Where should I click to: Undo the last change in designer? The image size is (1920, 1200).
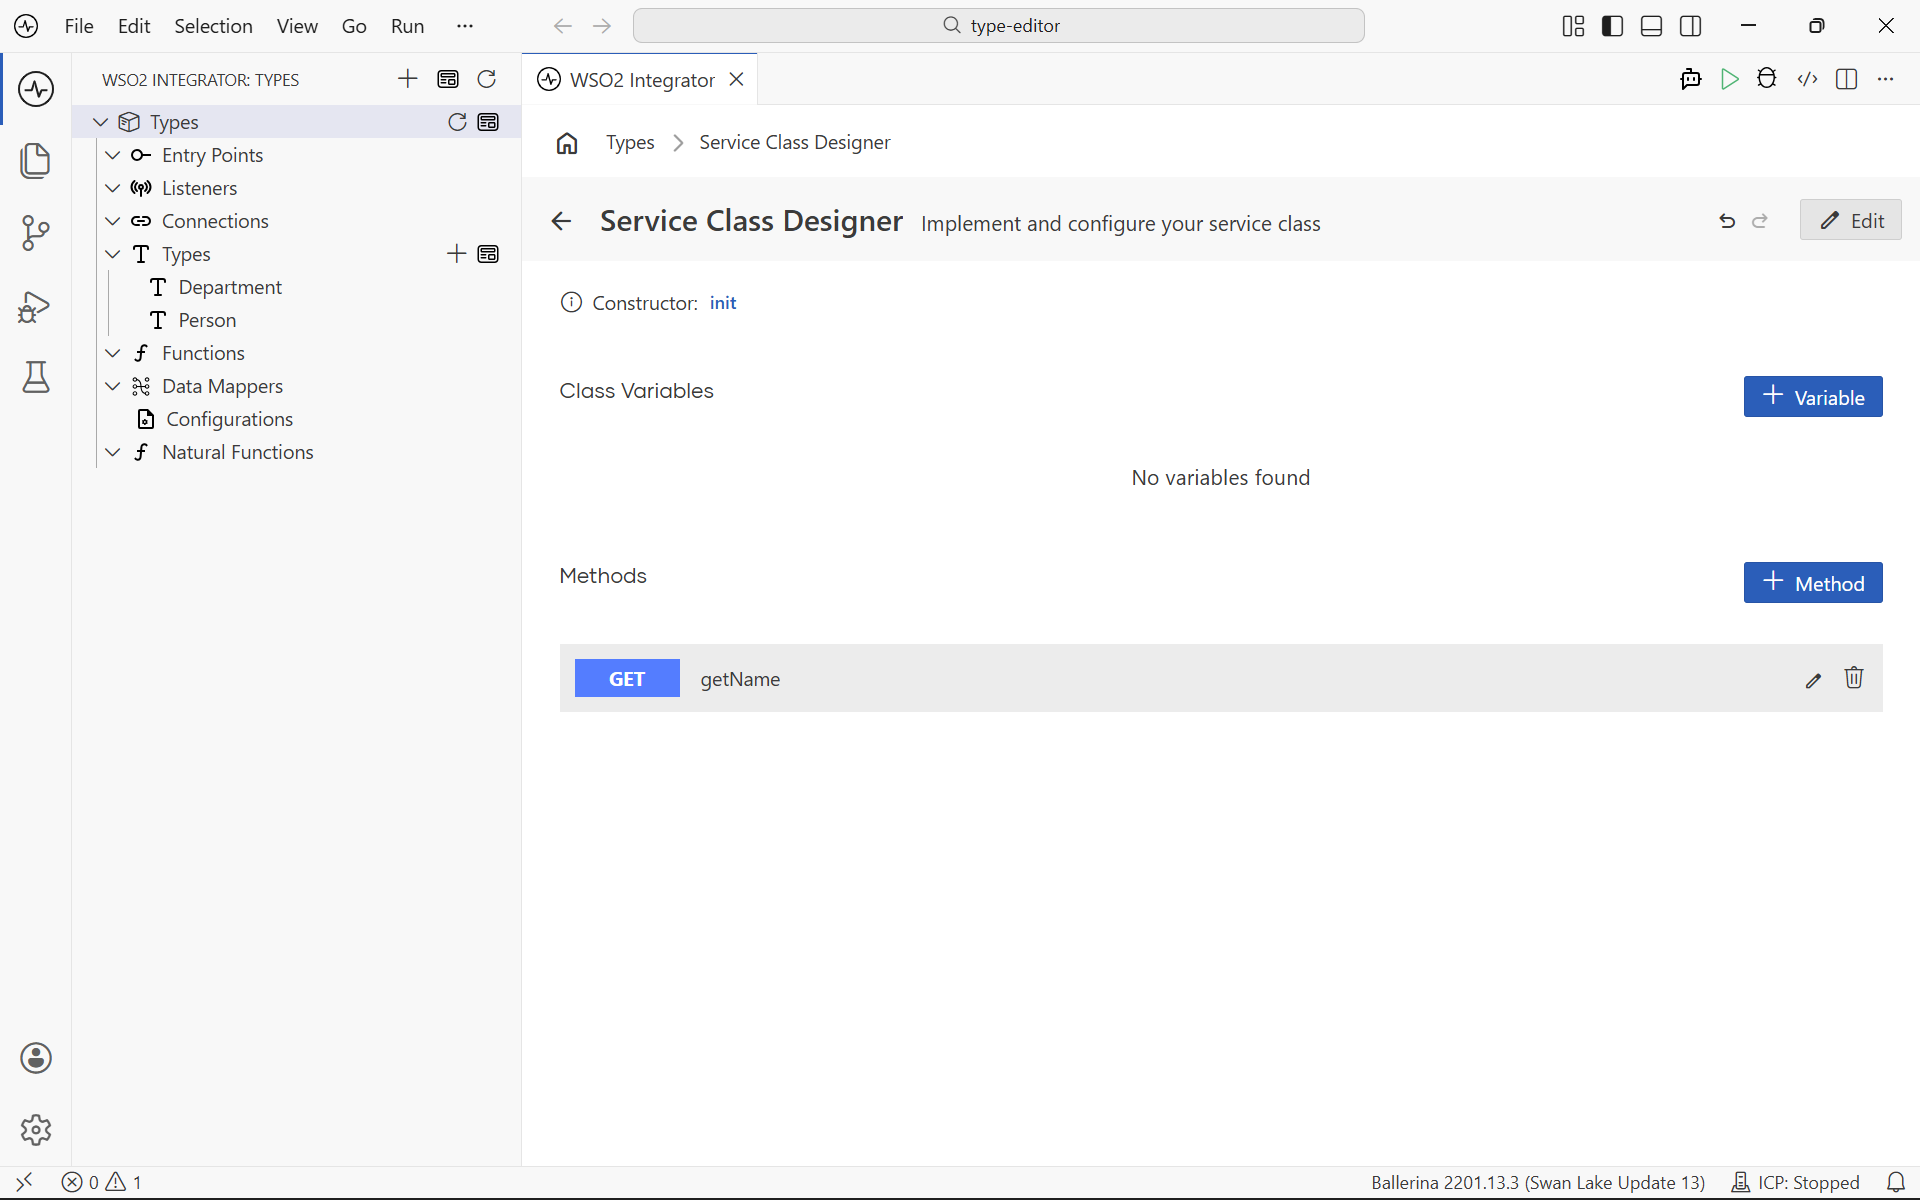tap(1727, 221)
